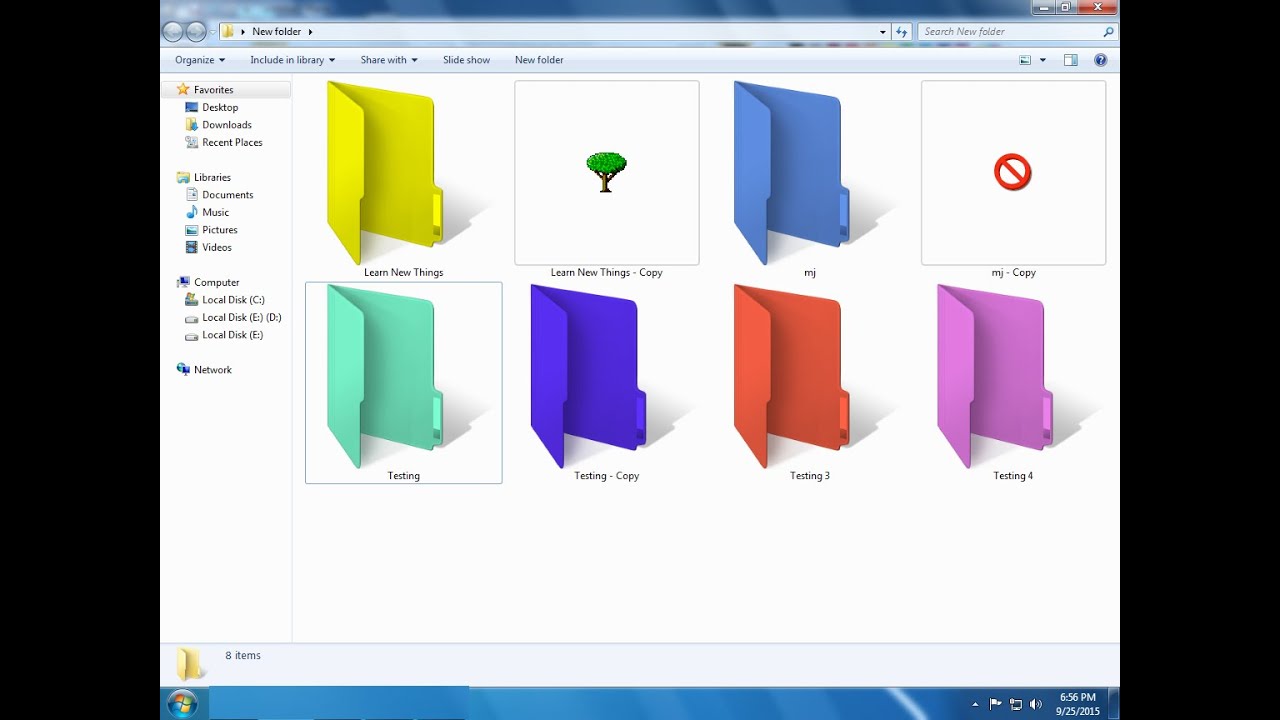Click the Slide show toolbar command
Viewport: 1280px width, 720px height.
coord(466,60)
